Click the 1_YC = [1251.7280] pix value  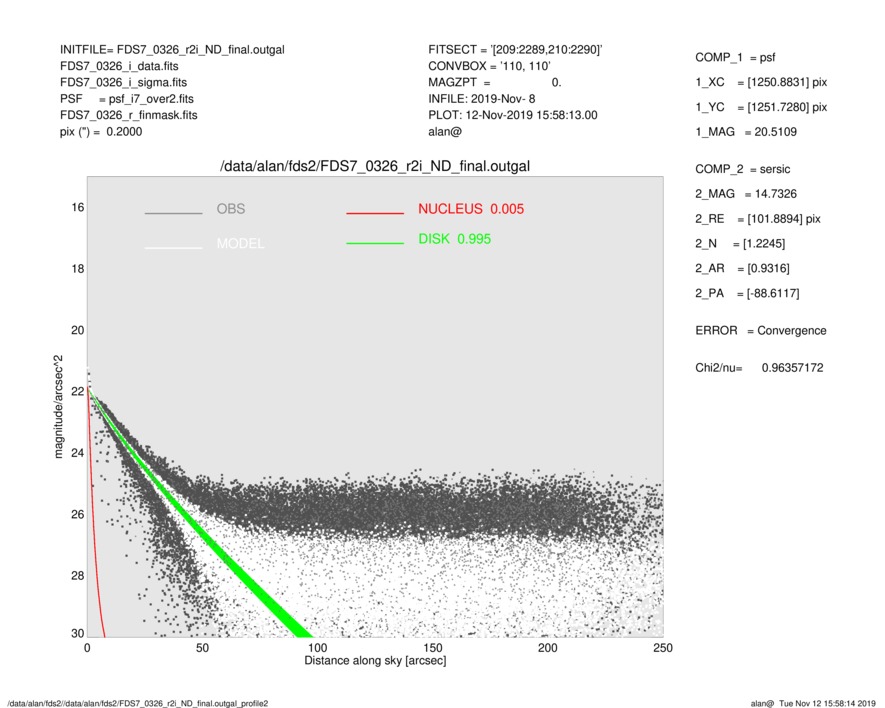[761, 107]
